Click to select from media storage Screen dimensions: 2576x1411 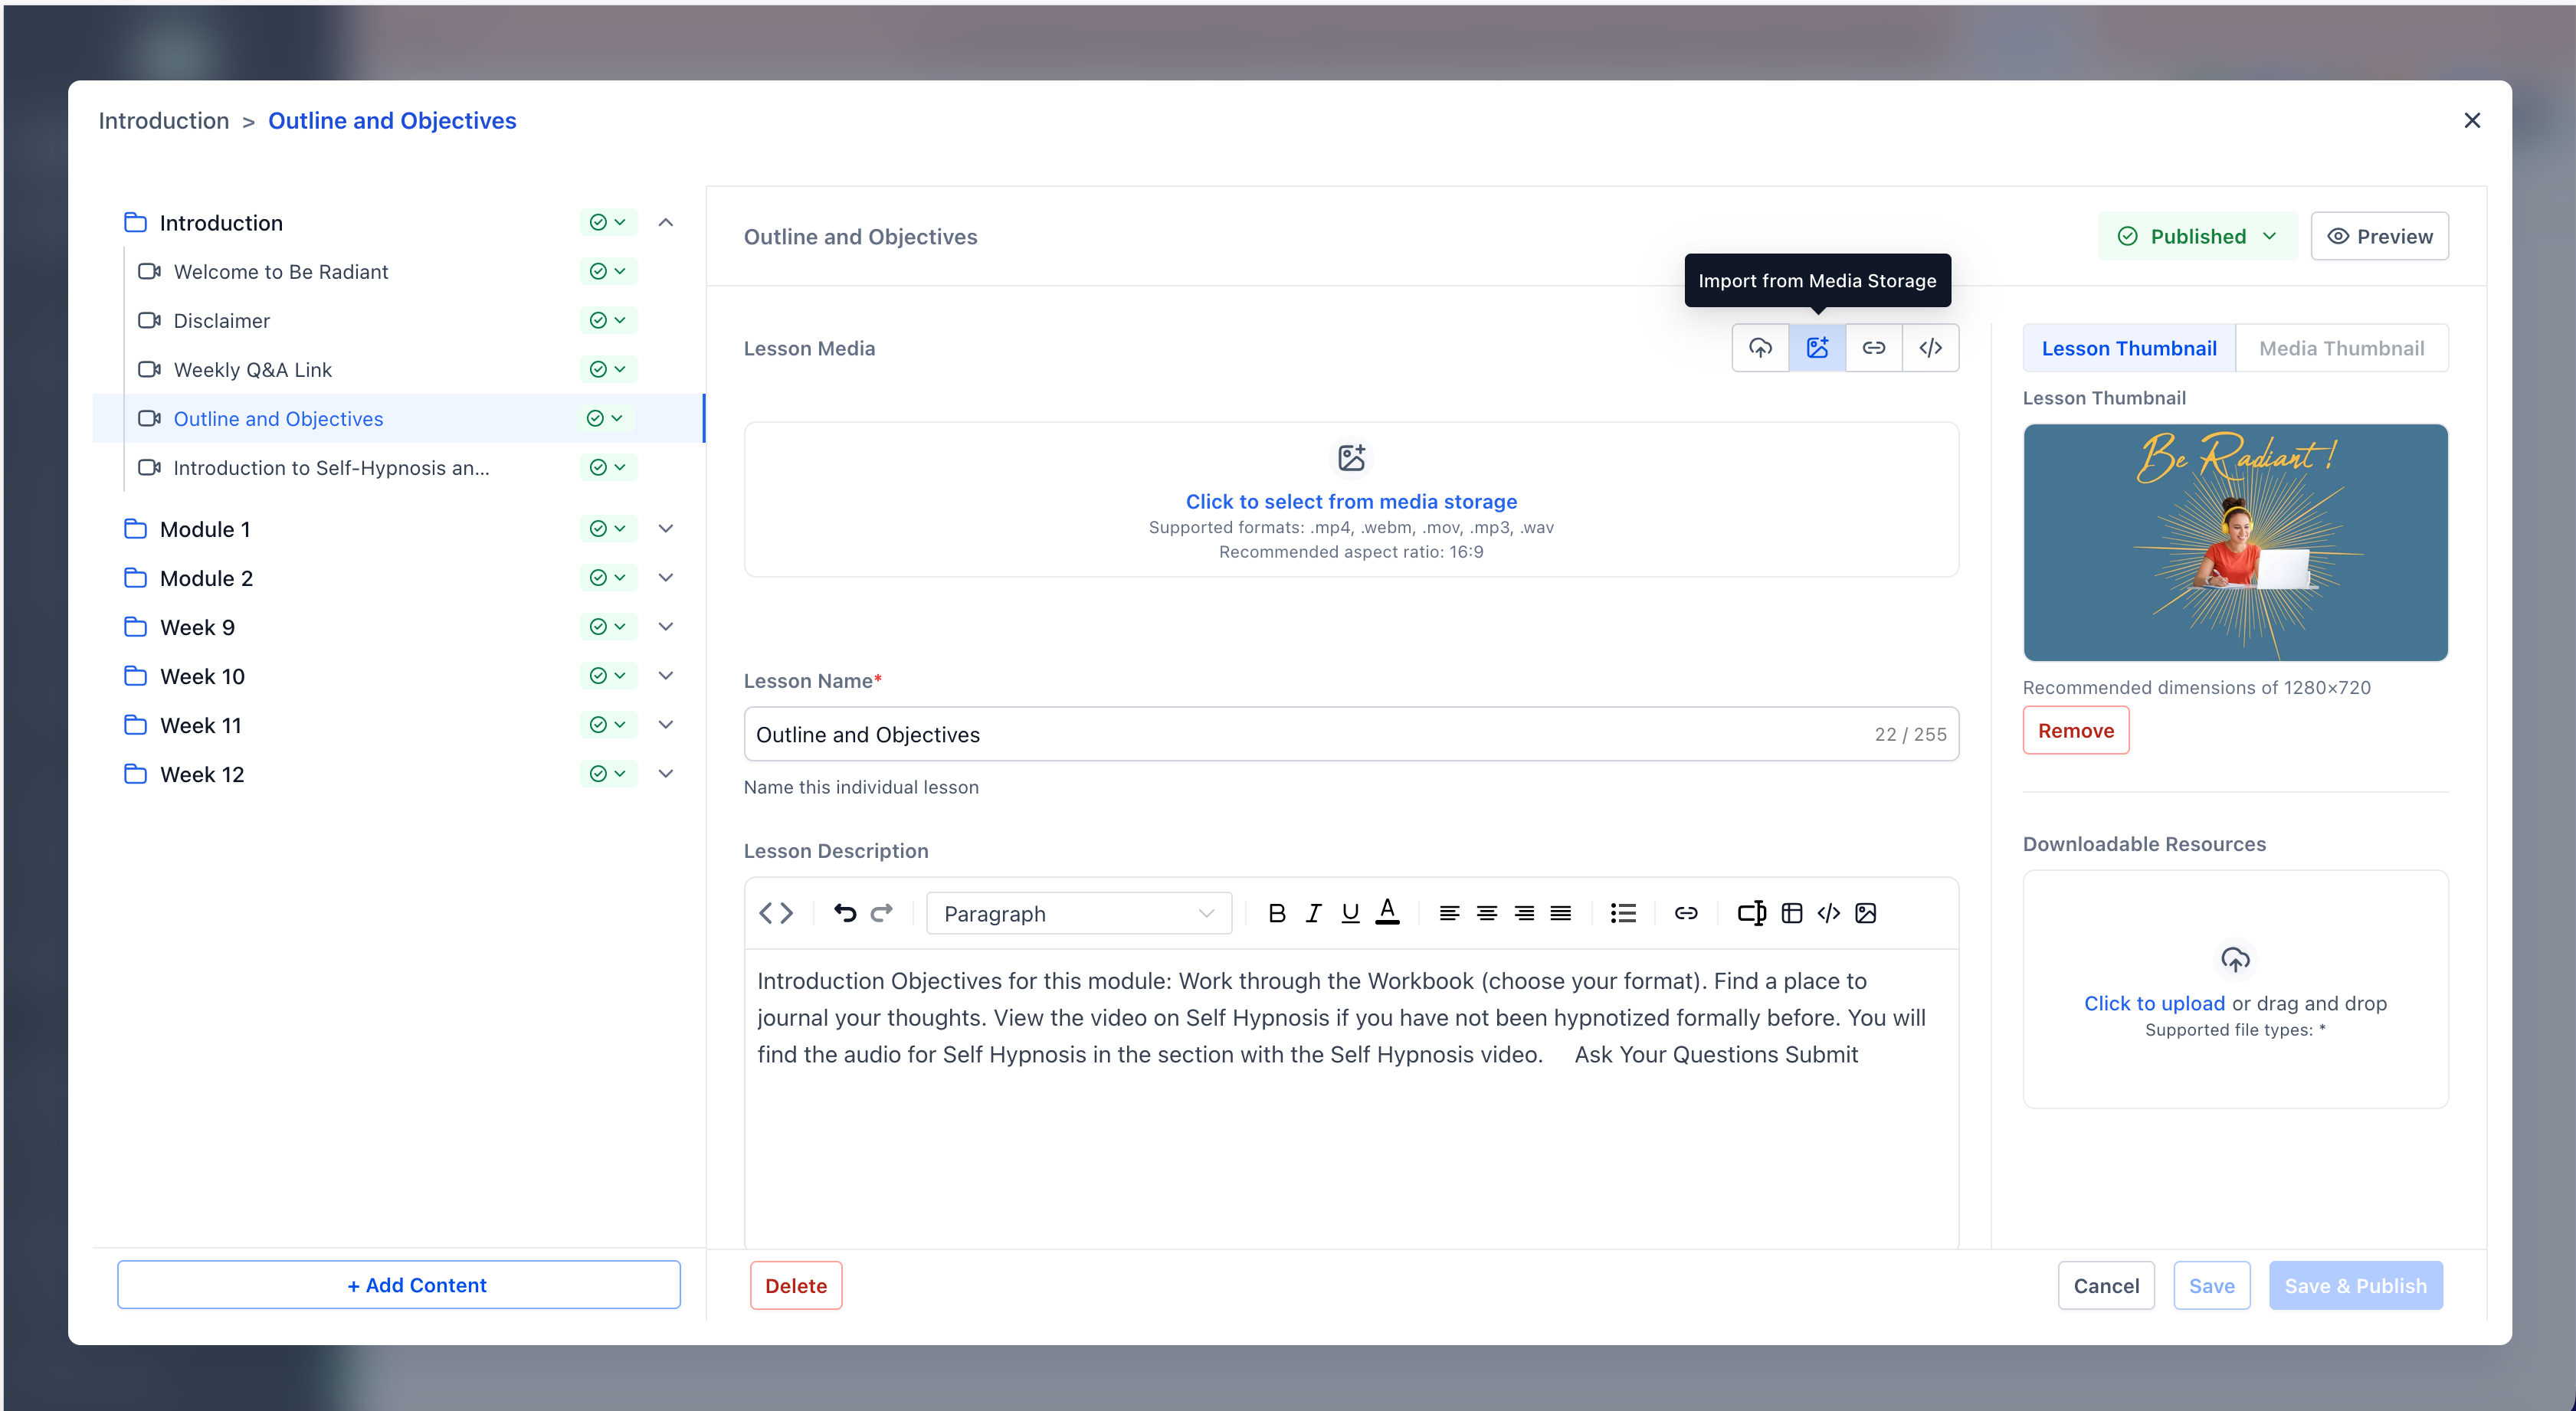tap(1351, 501)
